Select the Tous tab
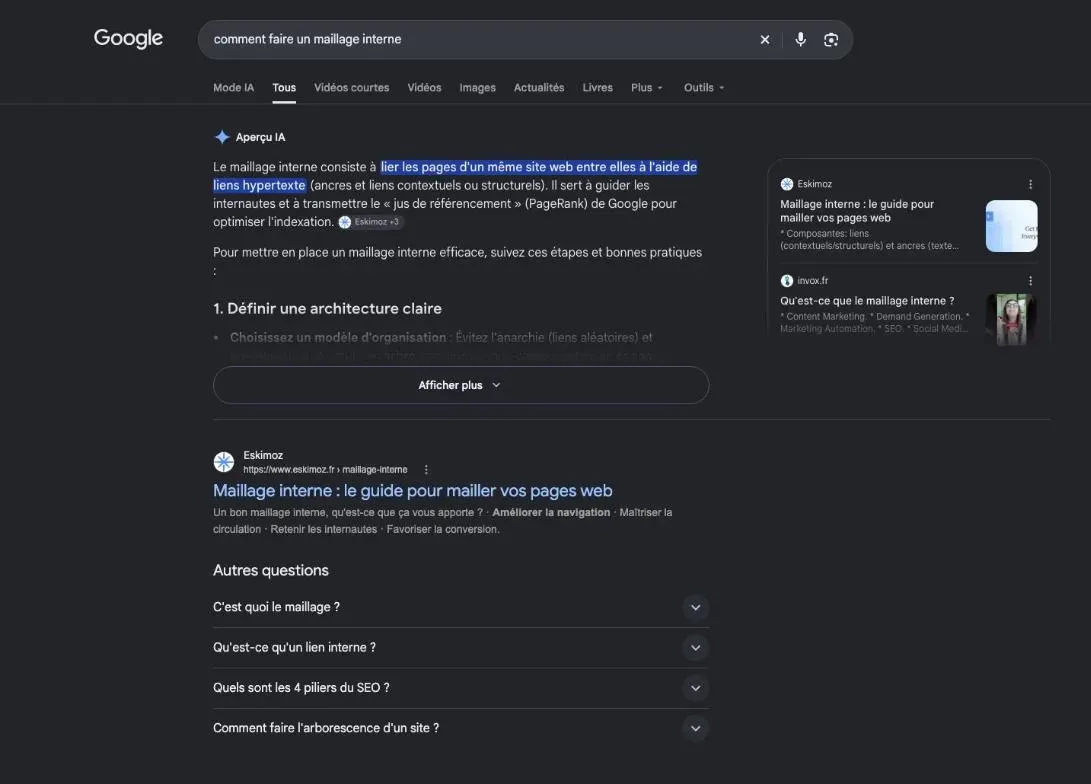Viewport: 1091px width, 784px height. pyautogui.click(x=284, y=88)
